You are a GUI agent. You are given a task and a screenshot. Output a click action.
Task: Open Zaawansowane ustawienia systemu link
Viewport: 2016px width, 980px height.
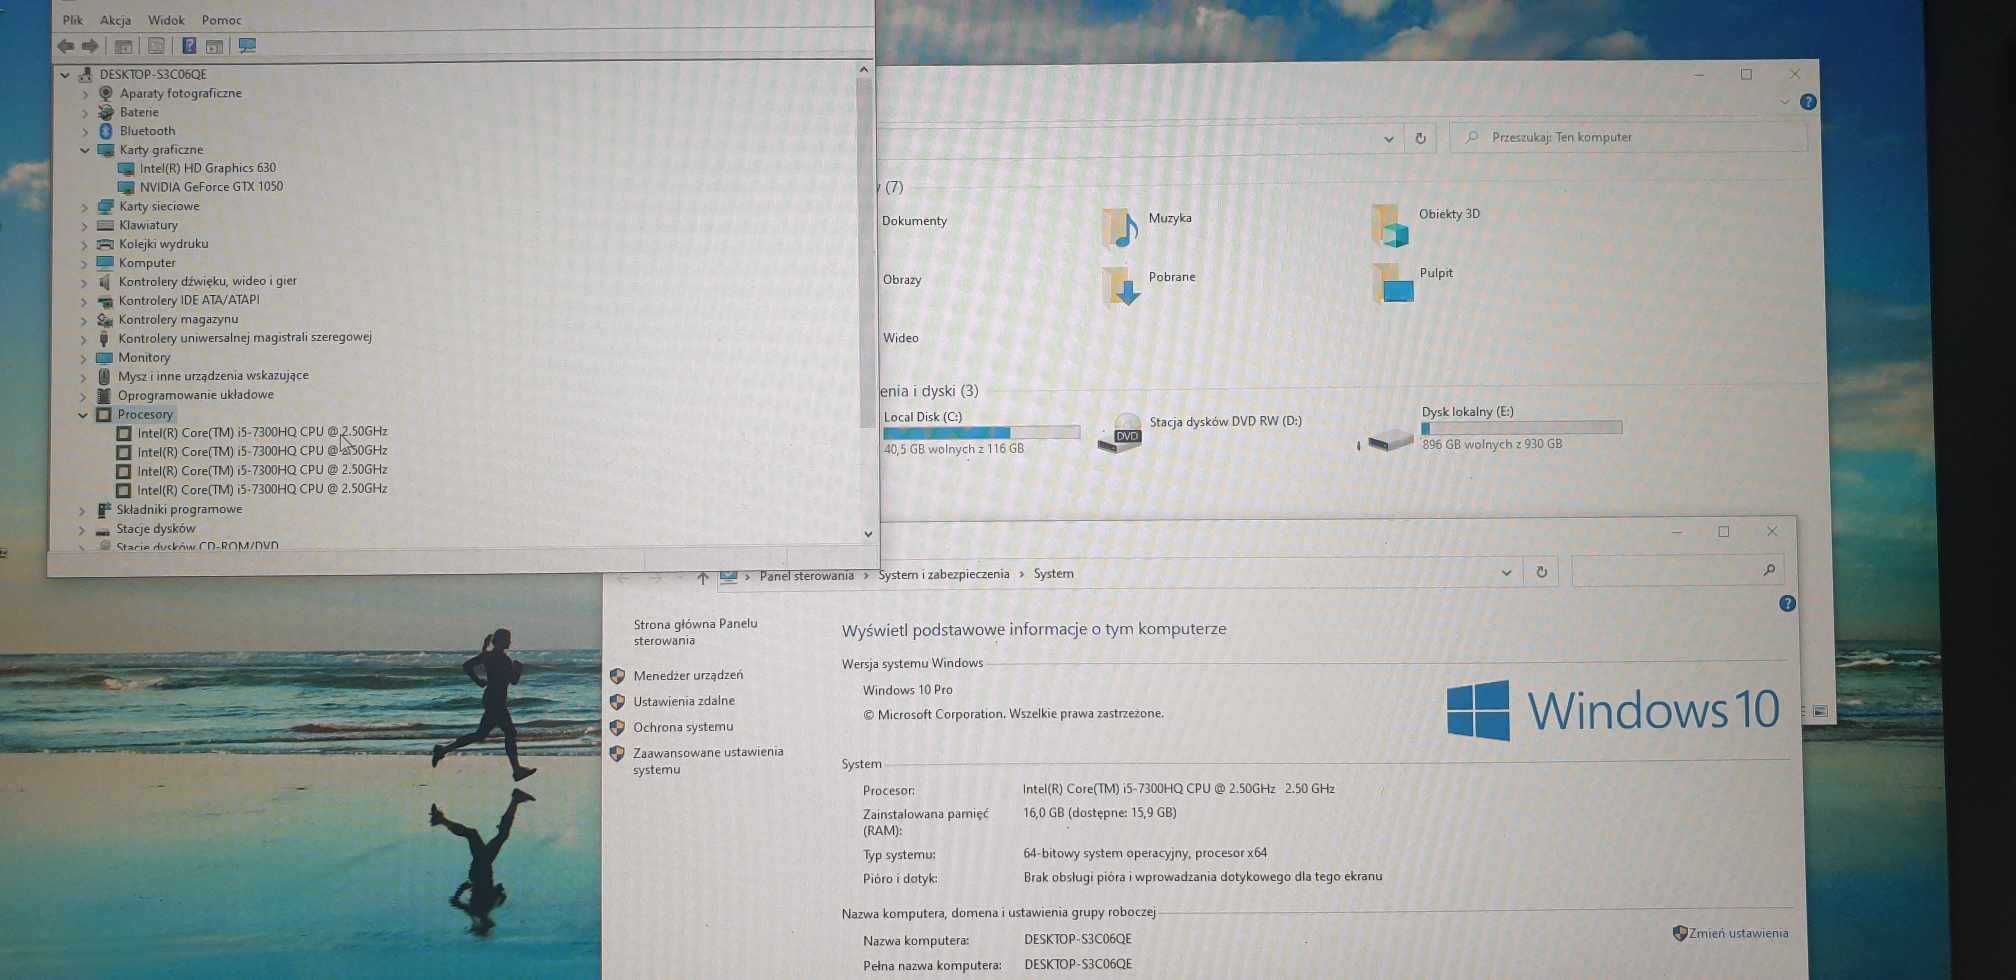708,760
